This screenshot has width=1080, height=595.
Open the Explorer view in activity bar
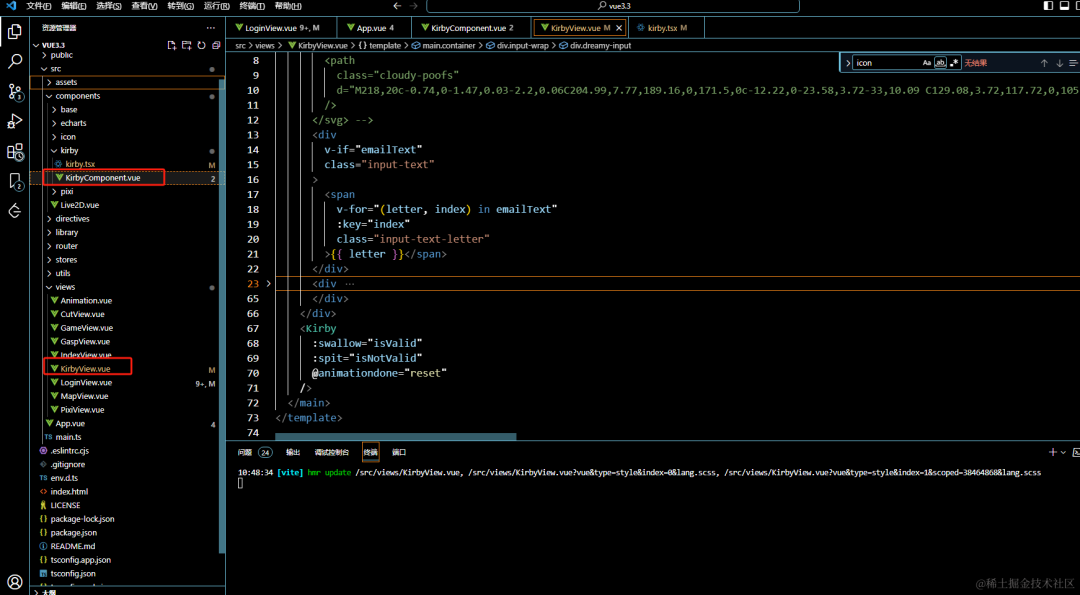click(x=14, y=32)
